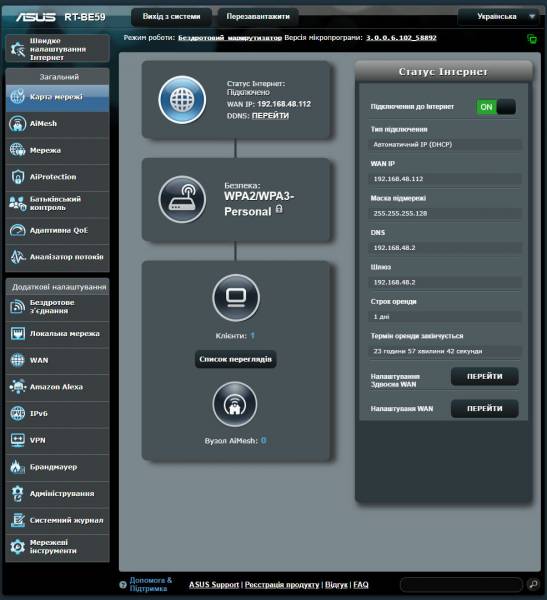Image resolution: width=547 pixels, height=600 pixels.
Task: Open Системний журнал menu entry
Action: tap(57, 520)
